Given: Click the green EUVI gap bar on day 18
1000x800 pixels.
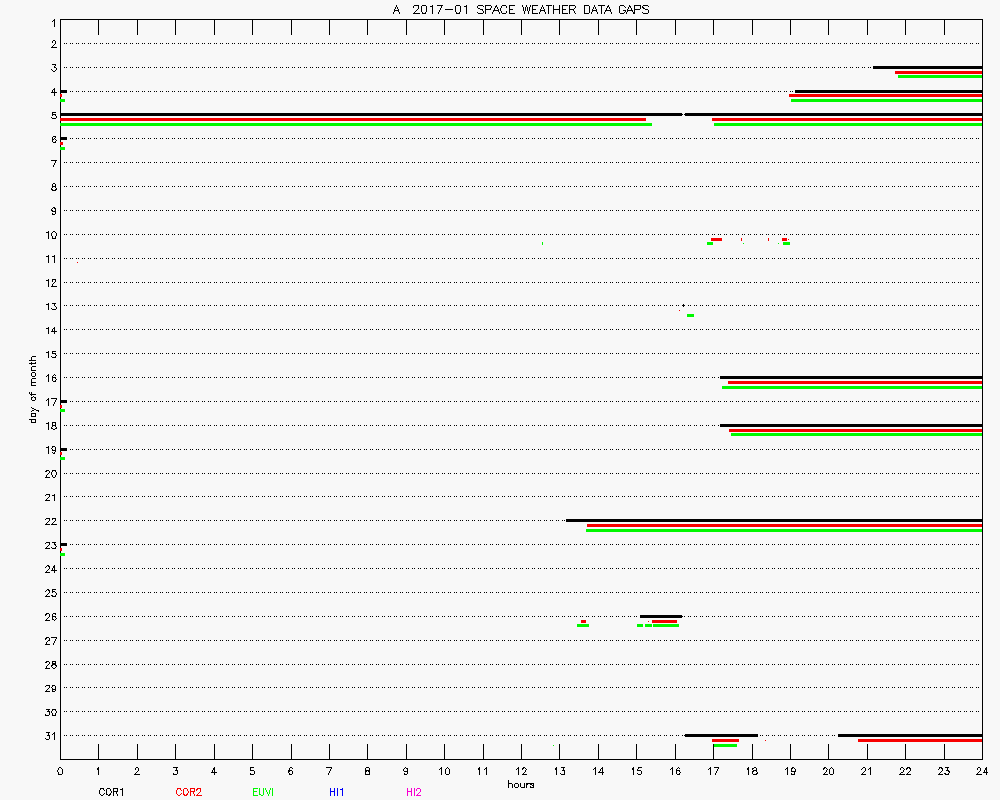Looking at the screenshot, I should pyautogui.click(x=856, y=434).
